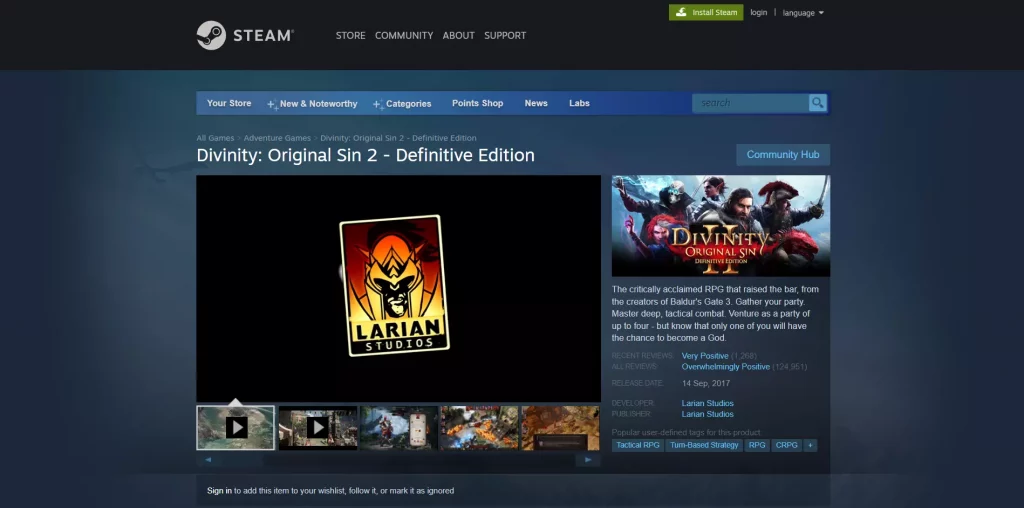Open the SUPPORT menu

[x=505, y=35]
